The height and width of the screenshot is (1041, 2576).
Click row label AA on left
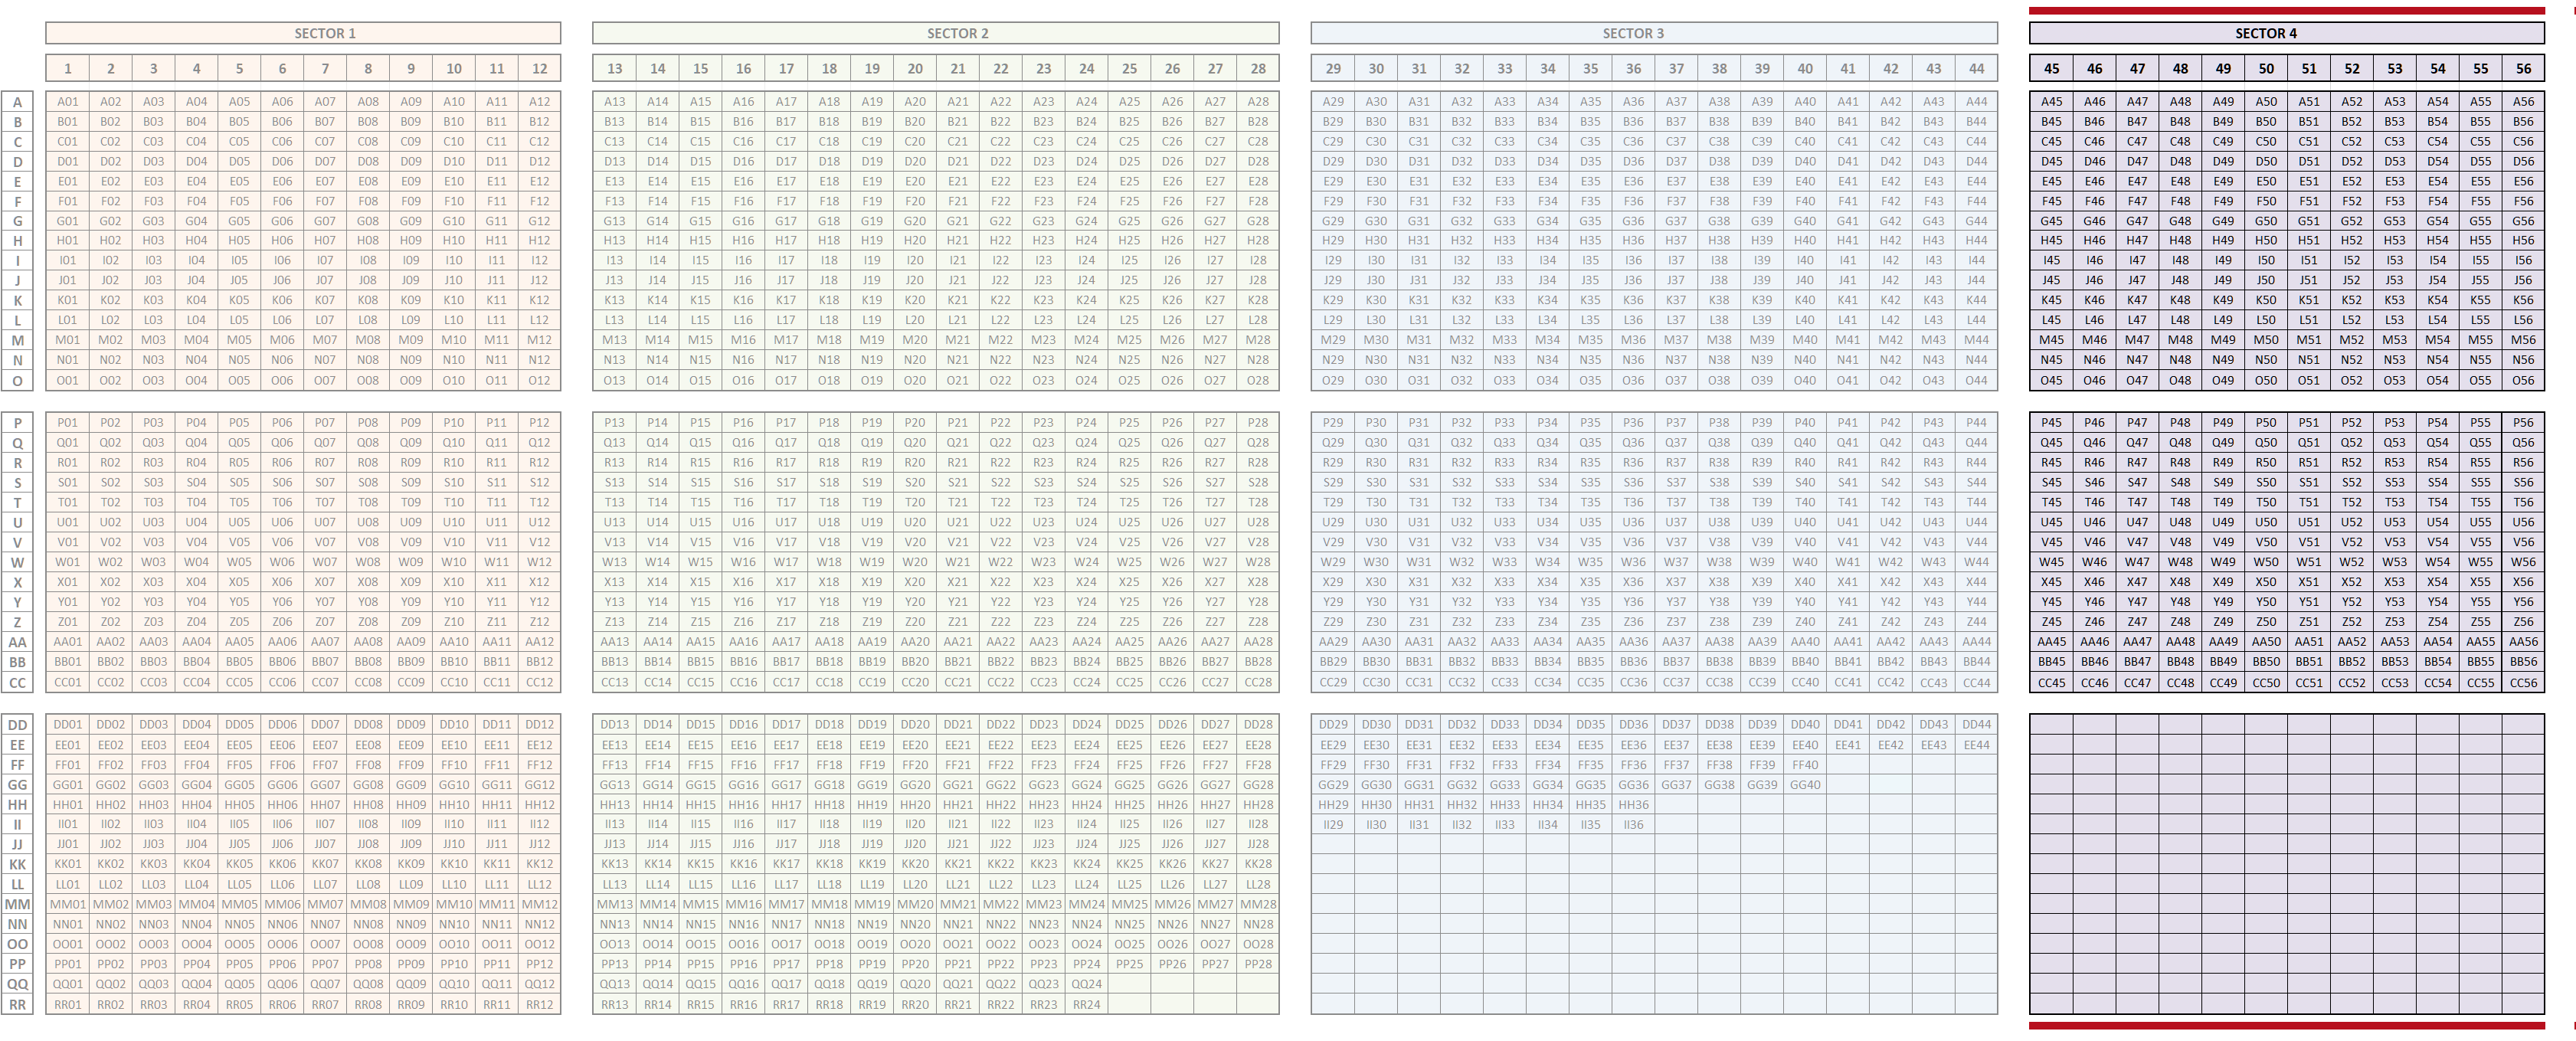17,642
